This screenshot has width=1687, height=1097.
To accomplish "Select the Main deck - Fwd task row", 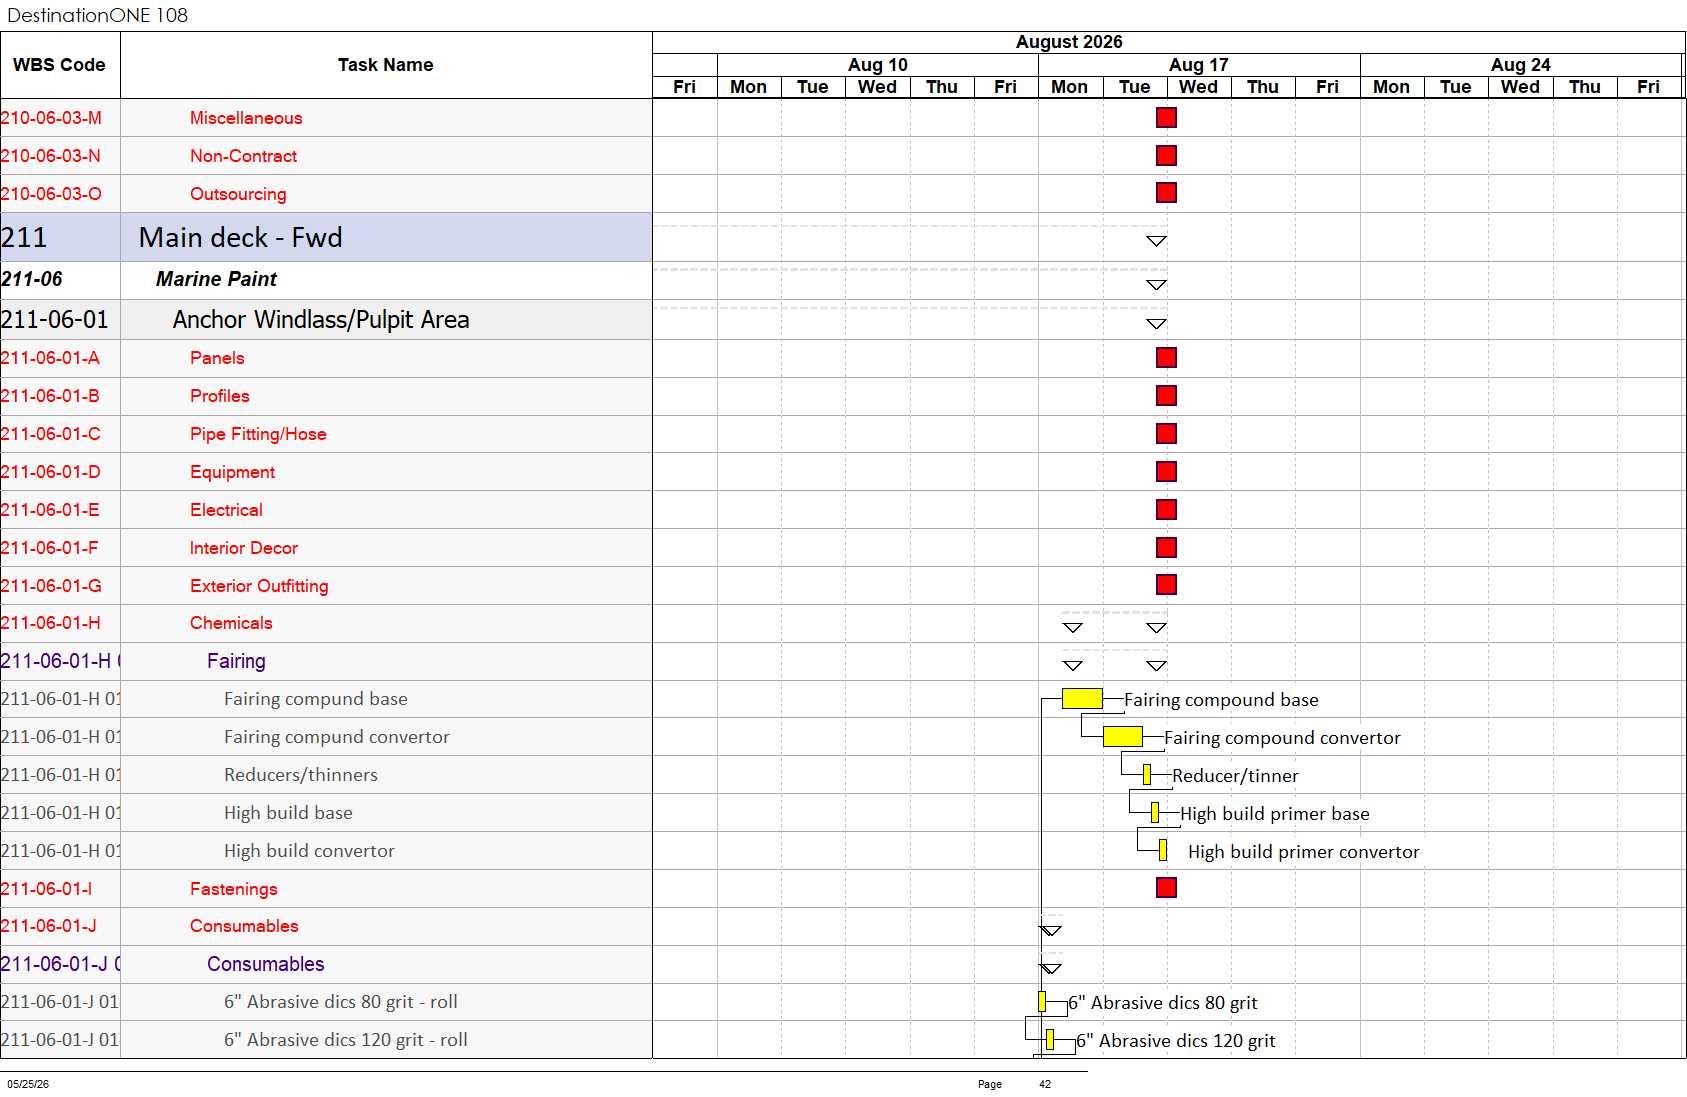I will pyautogui.click(x=326, y=237).
